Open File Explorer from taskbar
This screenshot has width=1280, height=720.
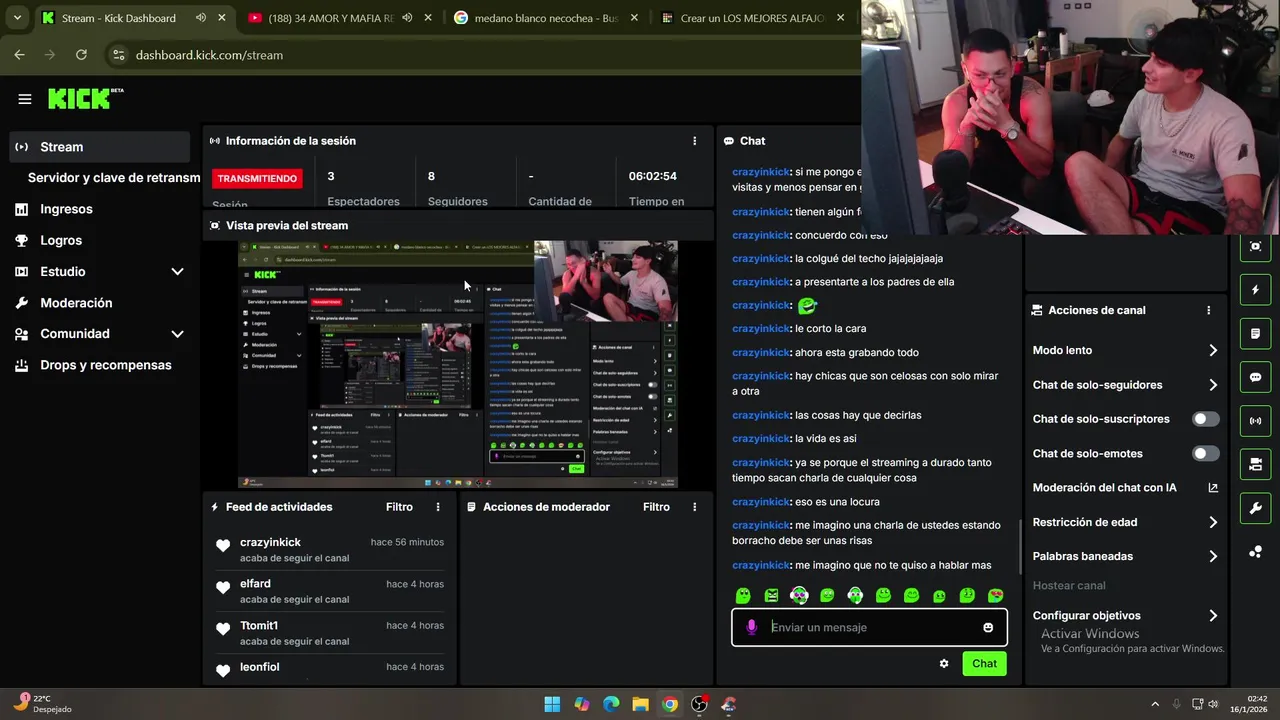tap(640, 704)
